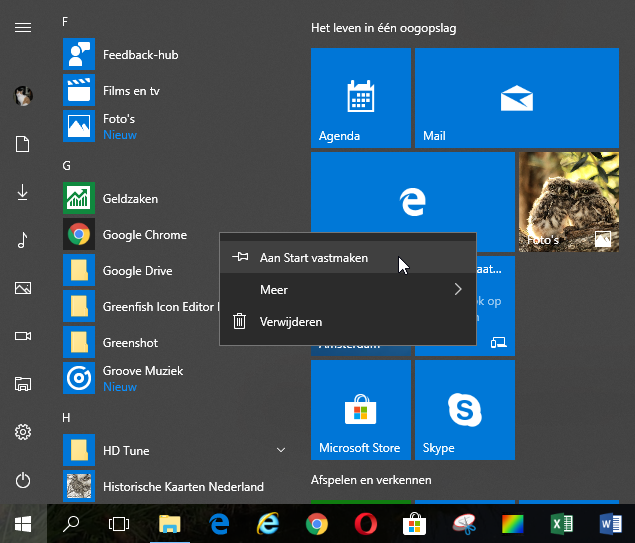Open the Meer submenu
The image size is (635, 543).
pyautogui.click(x=348, y=290)
